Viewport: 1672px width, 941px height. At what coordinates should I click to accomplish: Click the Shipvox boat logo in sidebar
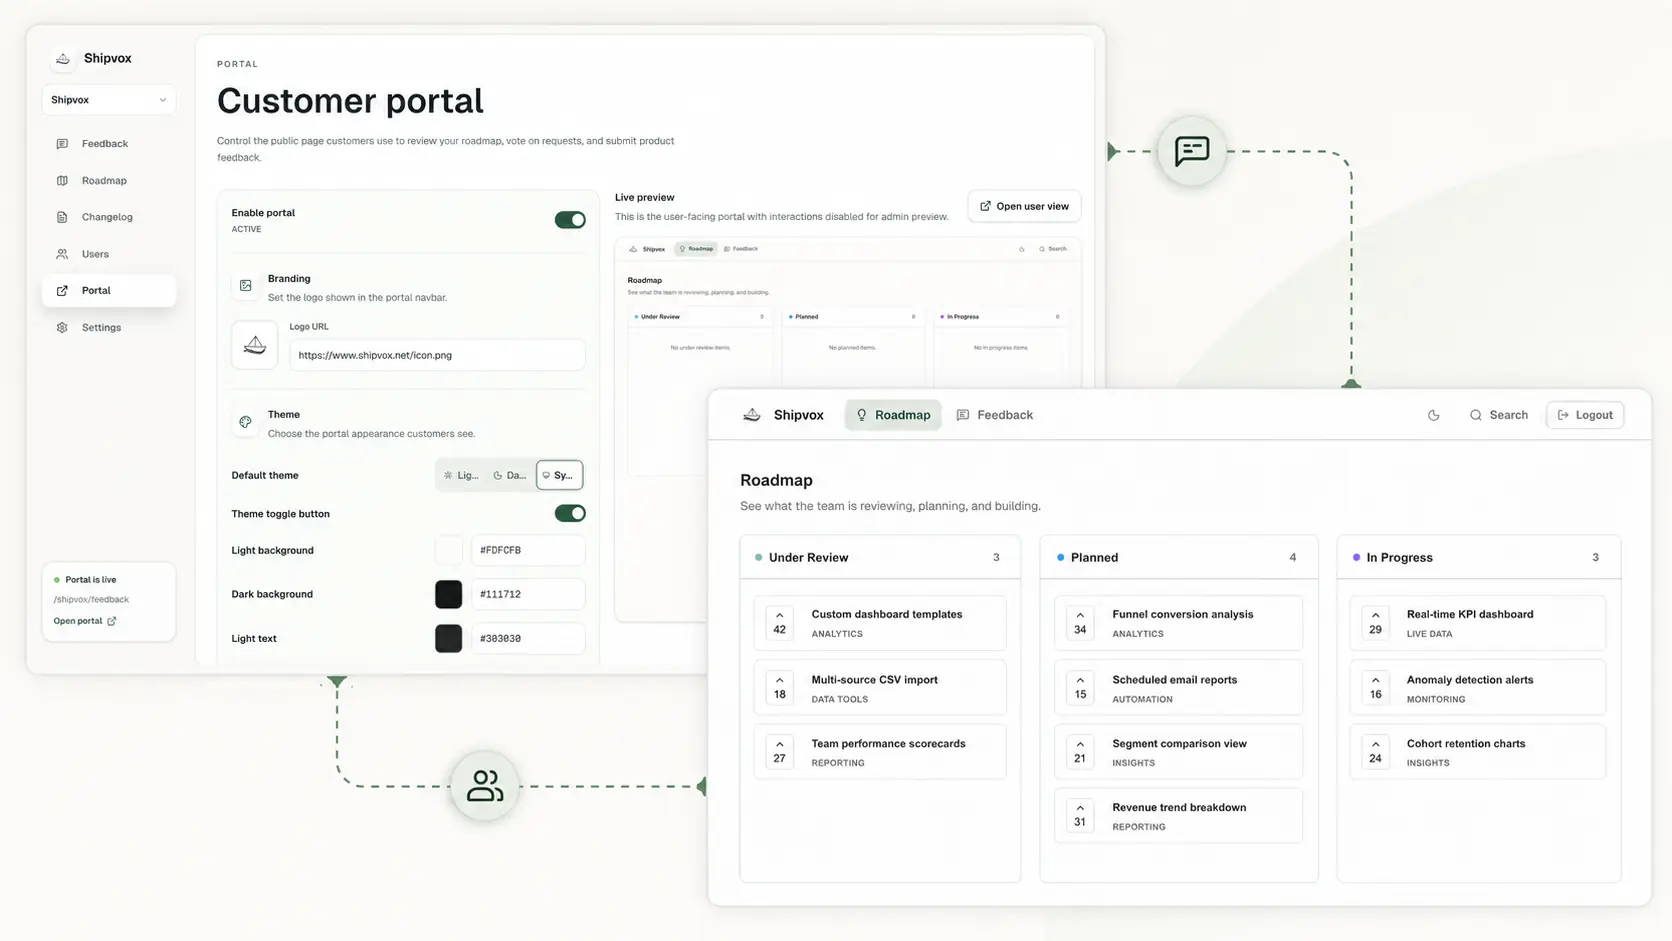[63, 59]
